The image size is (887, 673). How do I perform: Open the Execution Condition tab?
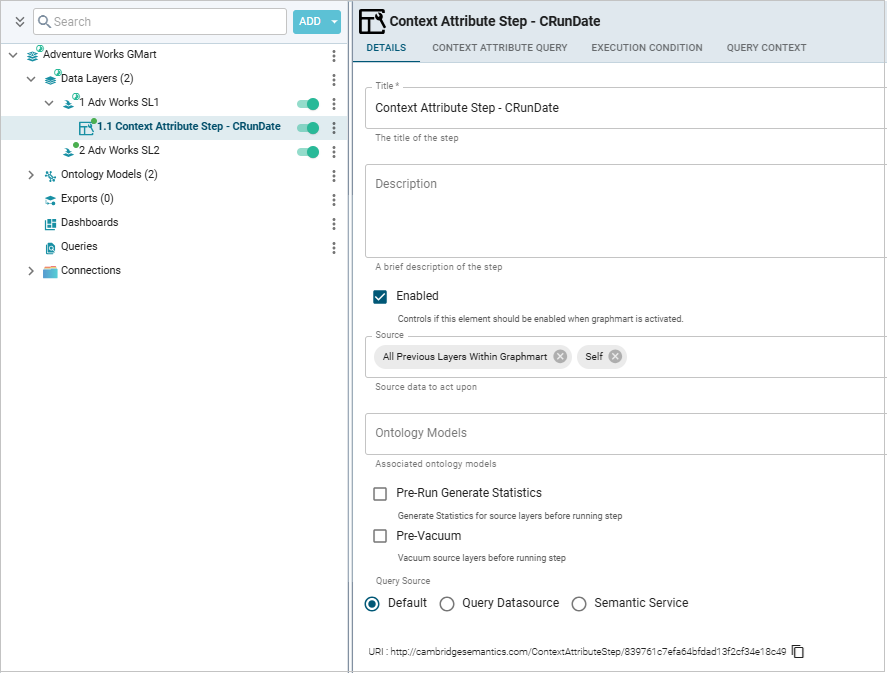[x=646, y=47]
